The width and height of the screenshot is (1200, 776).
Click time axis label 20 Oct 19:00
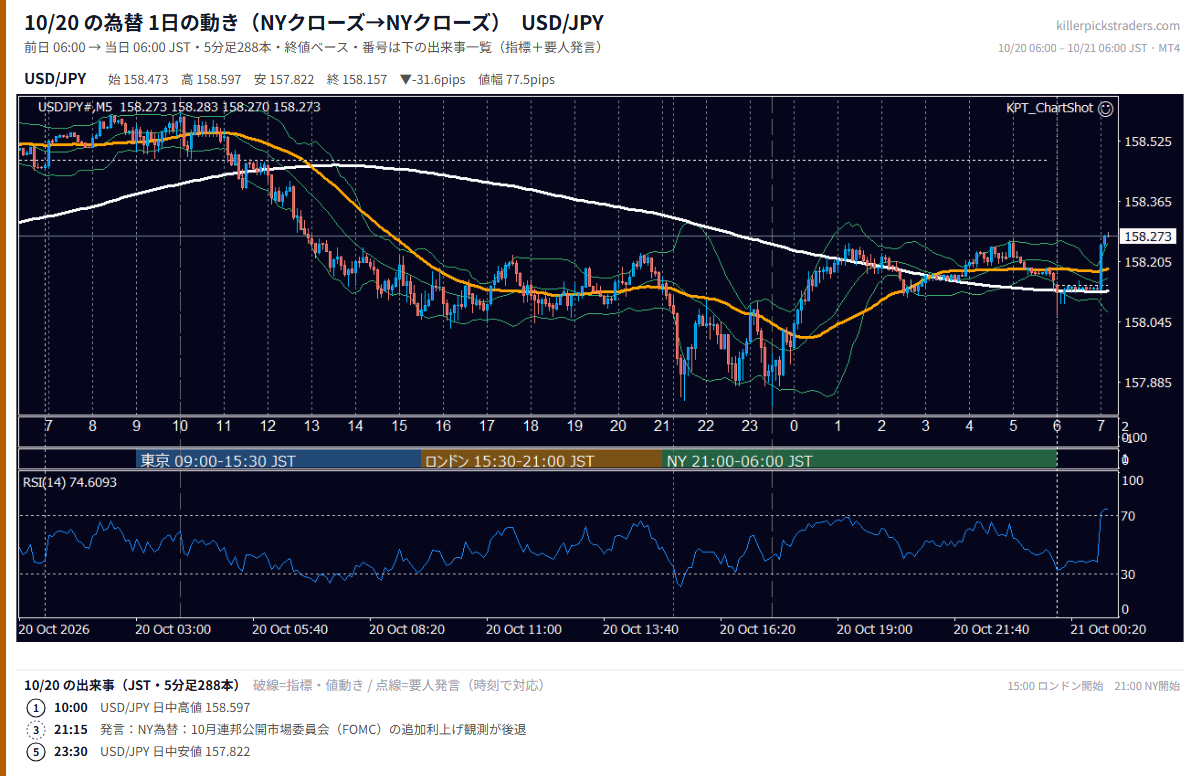pyautogui.click(x=875, y=630)
